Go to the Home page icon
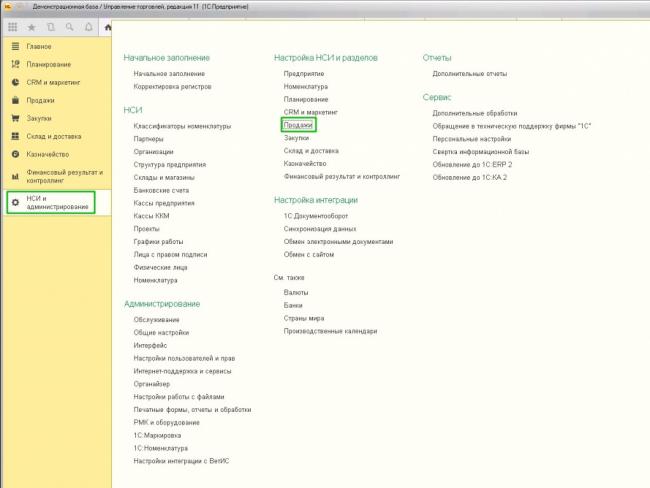This screenshot has width=650, height=488. point(108,27)
